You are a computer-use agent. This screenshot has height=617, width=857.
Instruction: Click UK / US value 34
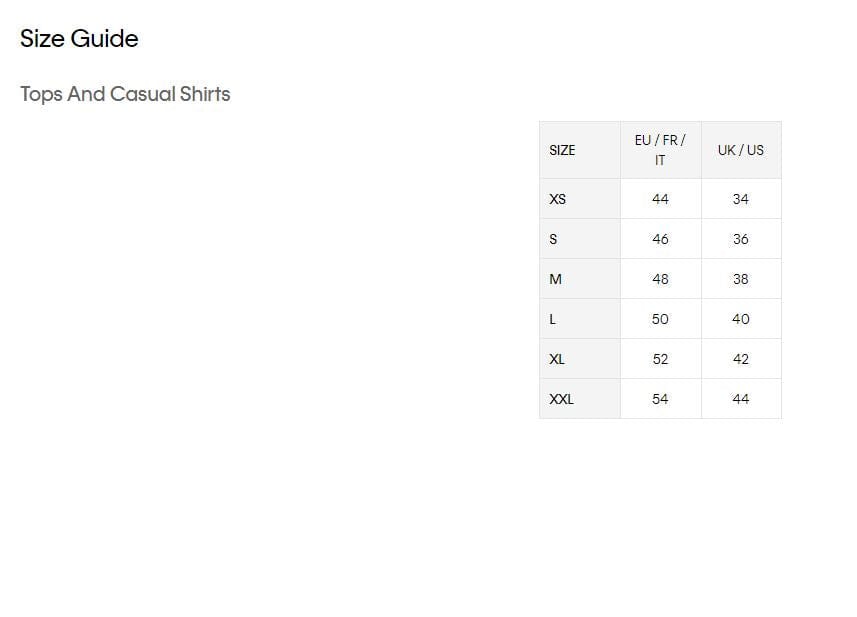[741, 199]
